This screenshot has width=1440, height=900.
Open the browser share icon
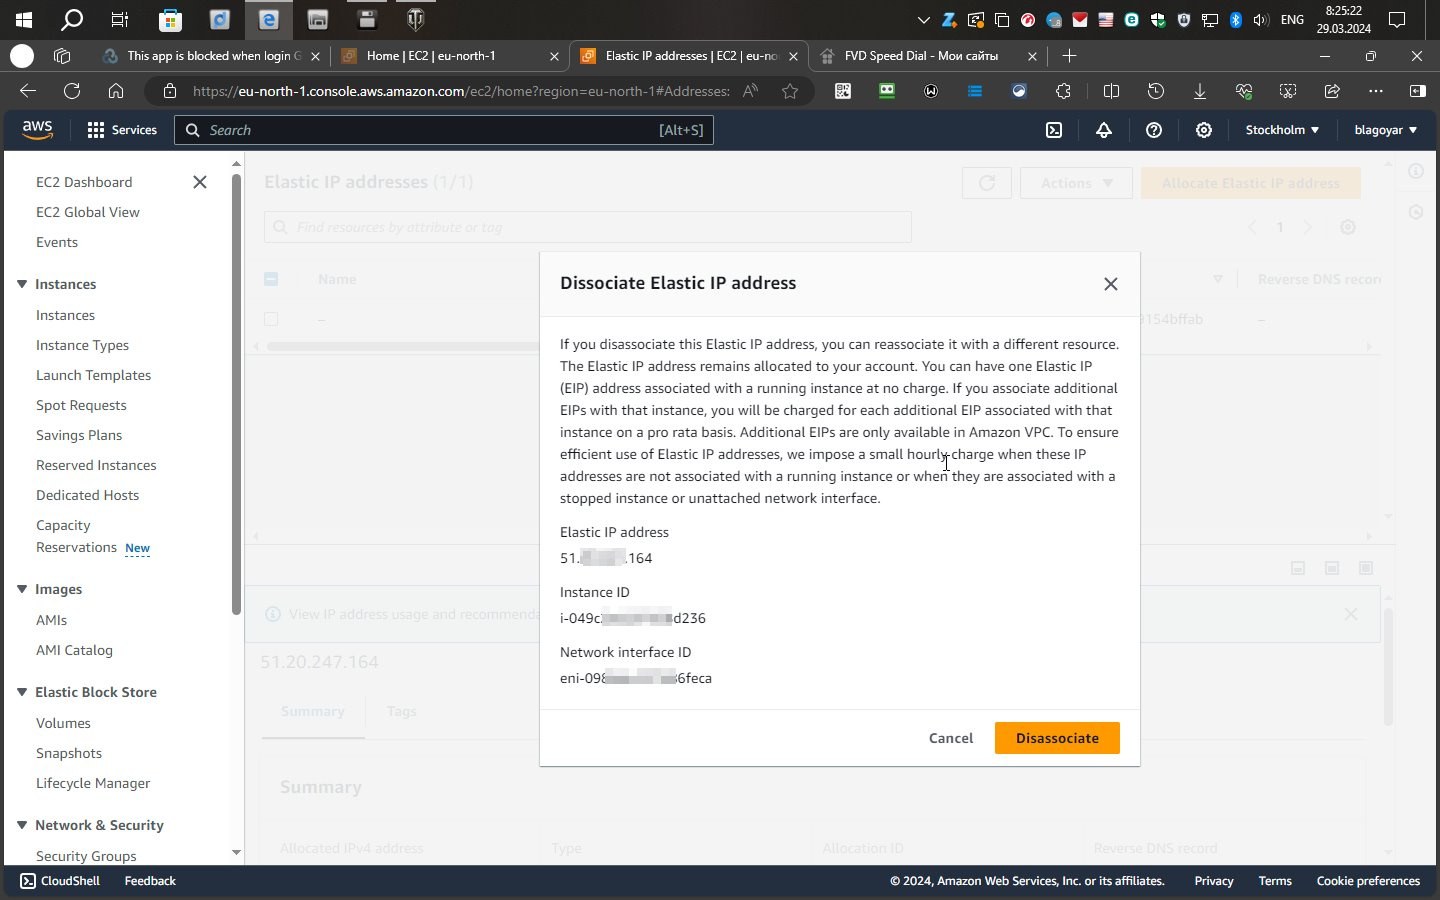pyautogui.click(x=1332, y=91)
